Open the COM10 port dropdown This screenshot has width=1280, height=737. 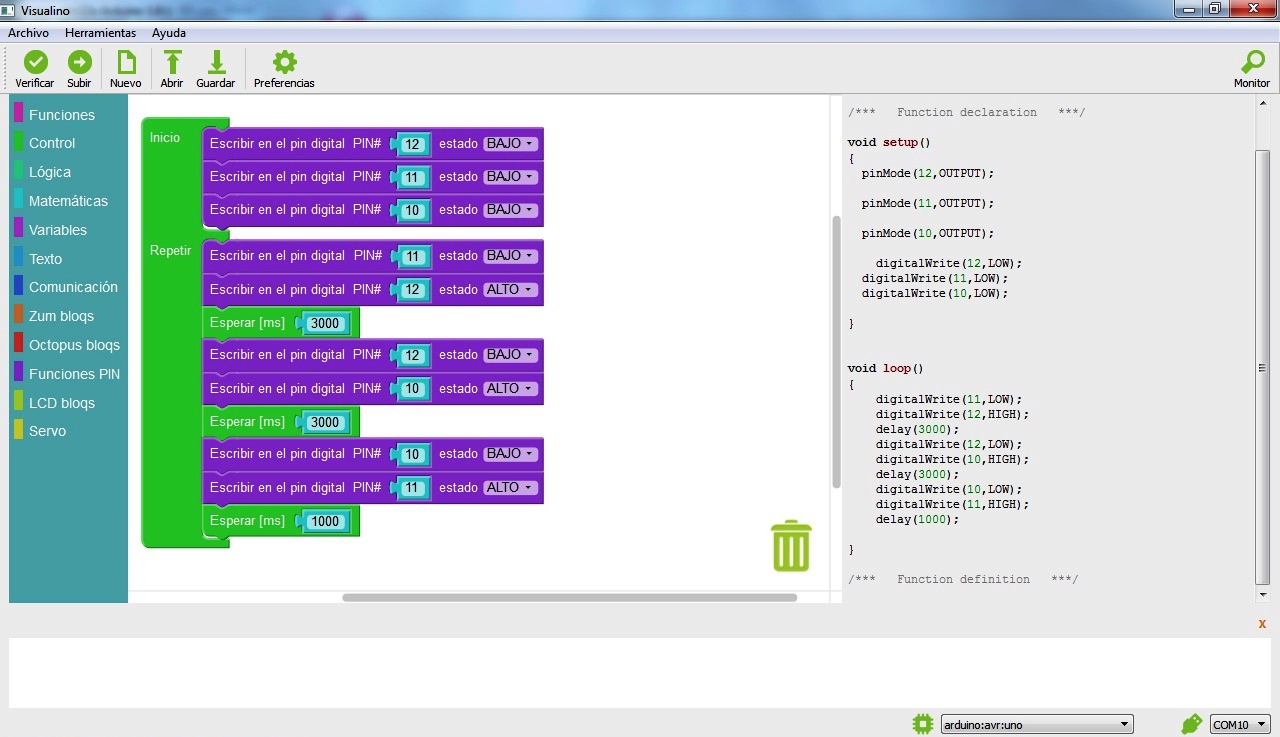pos(1239,724)
